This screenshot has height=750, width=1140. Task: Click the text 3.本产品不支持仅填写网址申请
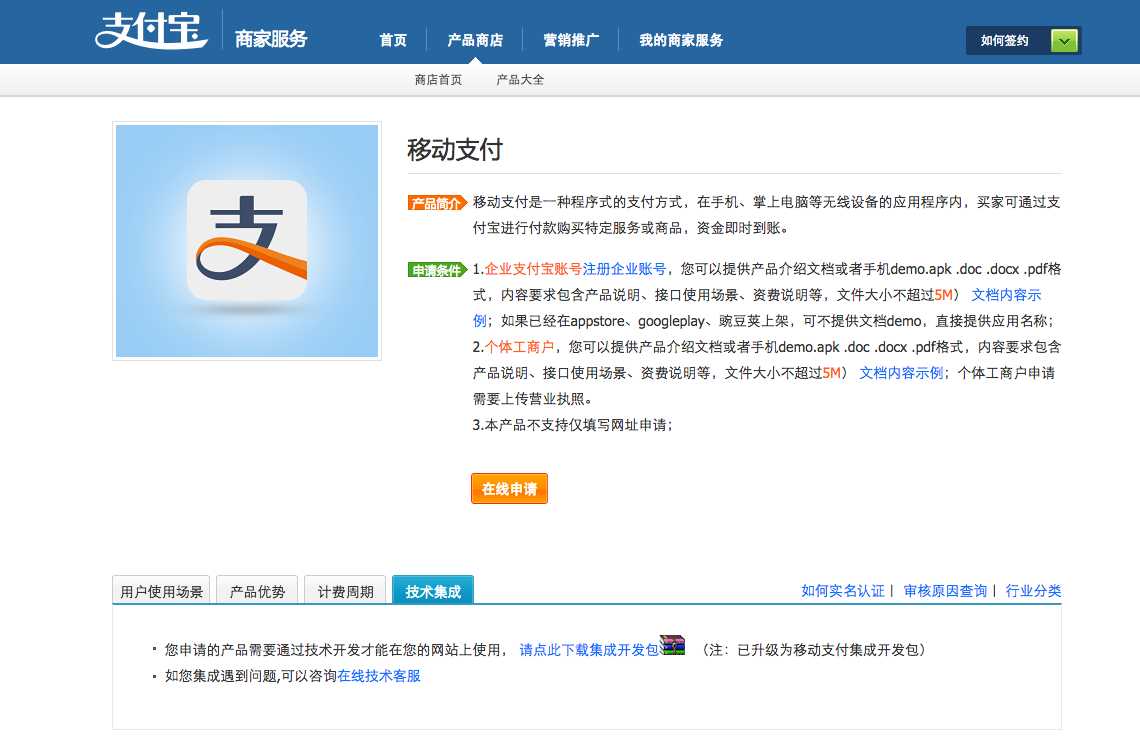572,425
